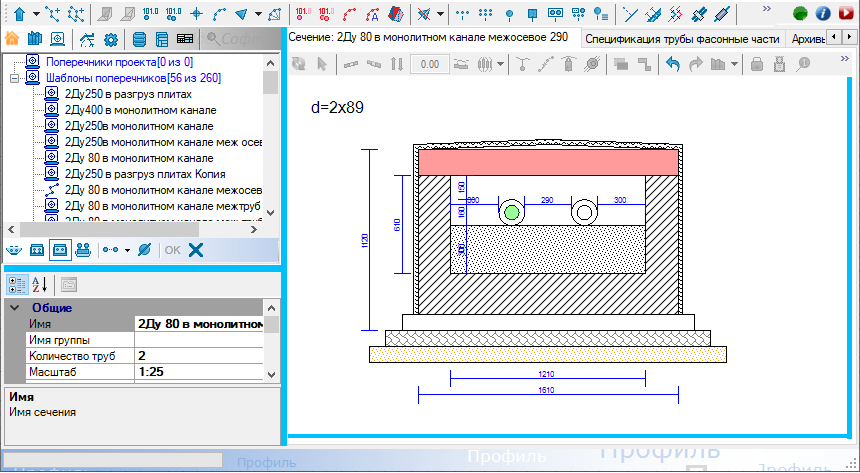Click the blue undo arrow

pyautogui.click(x=672, y=64)
